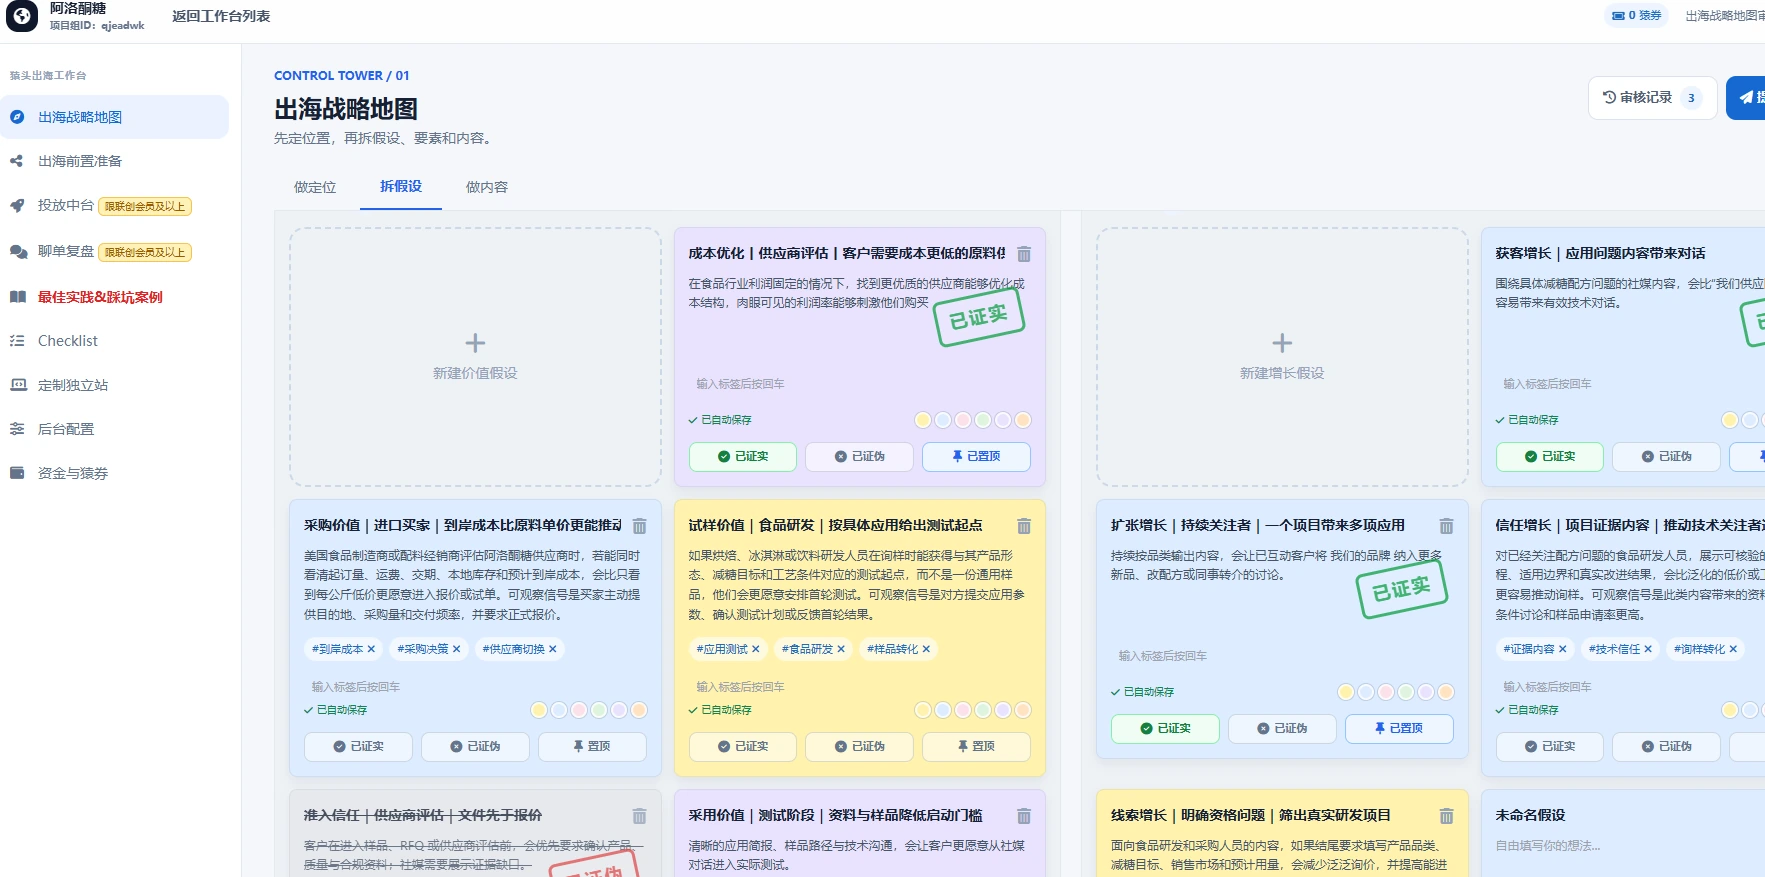Delete the 成本优化 | 供应商评估 card
The height and width of the screenshot is (877, 1765).
[1024, 254]
